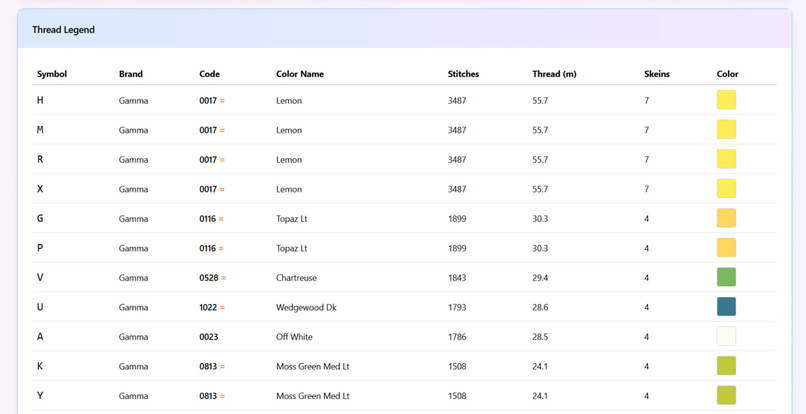This screenshot has width=806, height=414.
Task: Click the Skeins column header
Action: click(656, 74)
